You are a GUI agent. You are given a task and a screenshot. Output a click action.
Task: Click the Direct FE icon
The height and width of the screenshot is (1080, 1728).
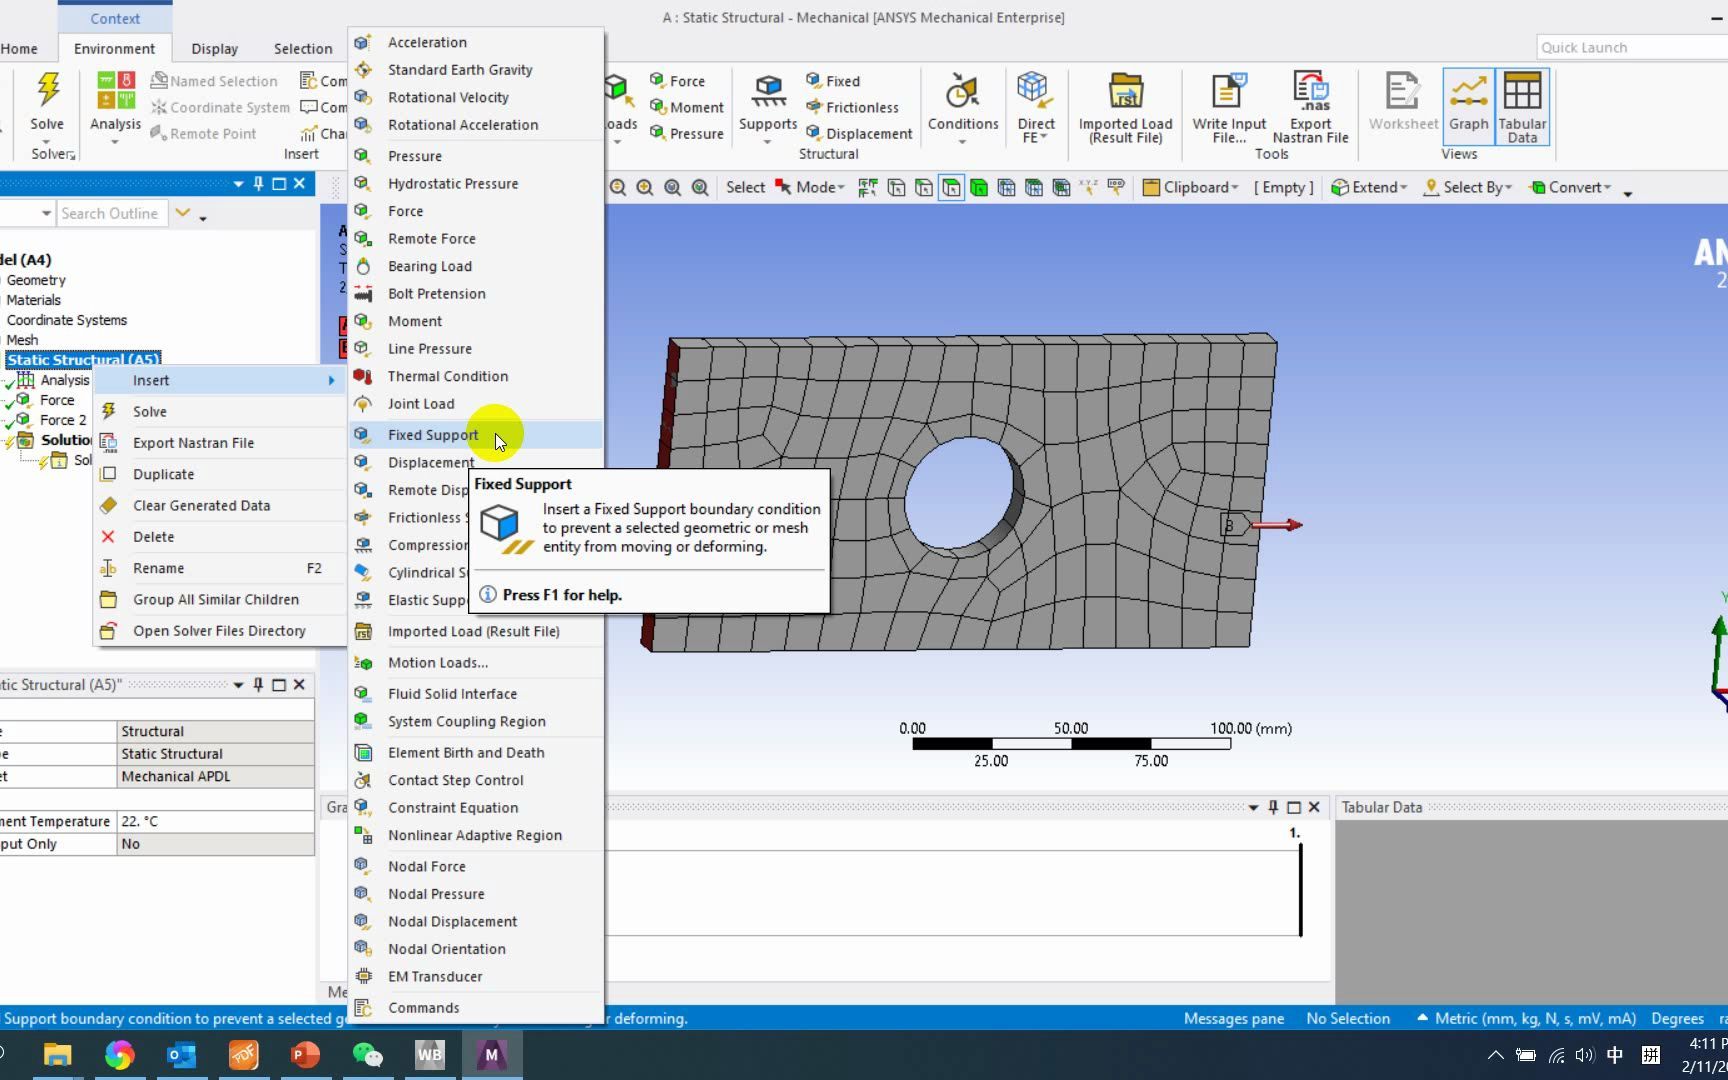point(1035,107)
